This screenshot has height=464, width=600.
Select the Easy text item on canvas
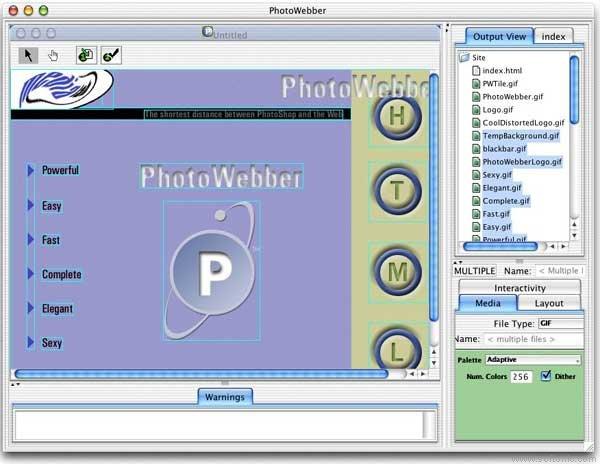[x=52, y=206]
